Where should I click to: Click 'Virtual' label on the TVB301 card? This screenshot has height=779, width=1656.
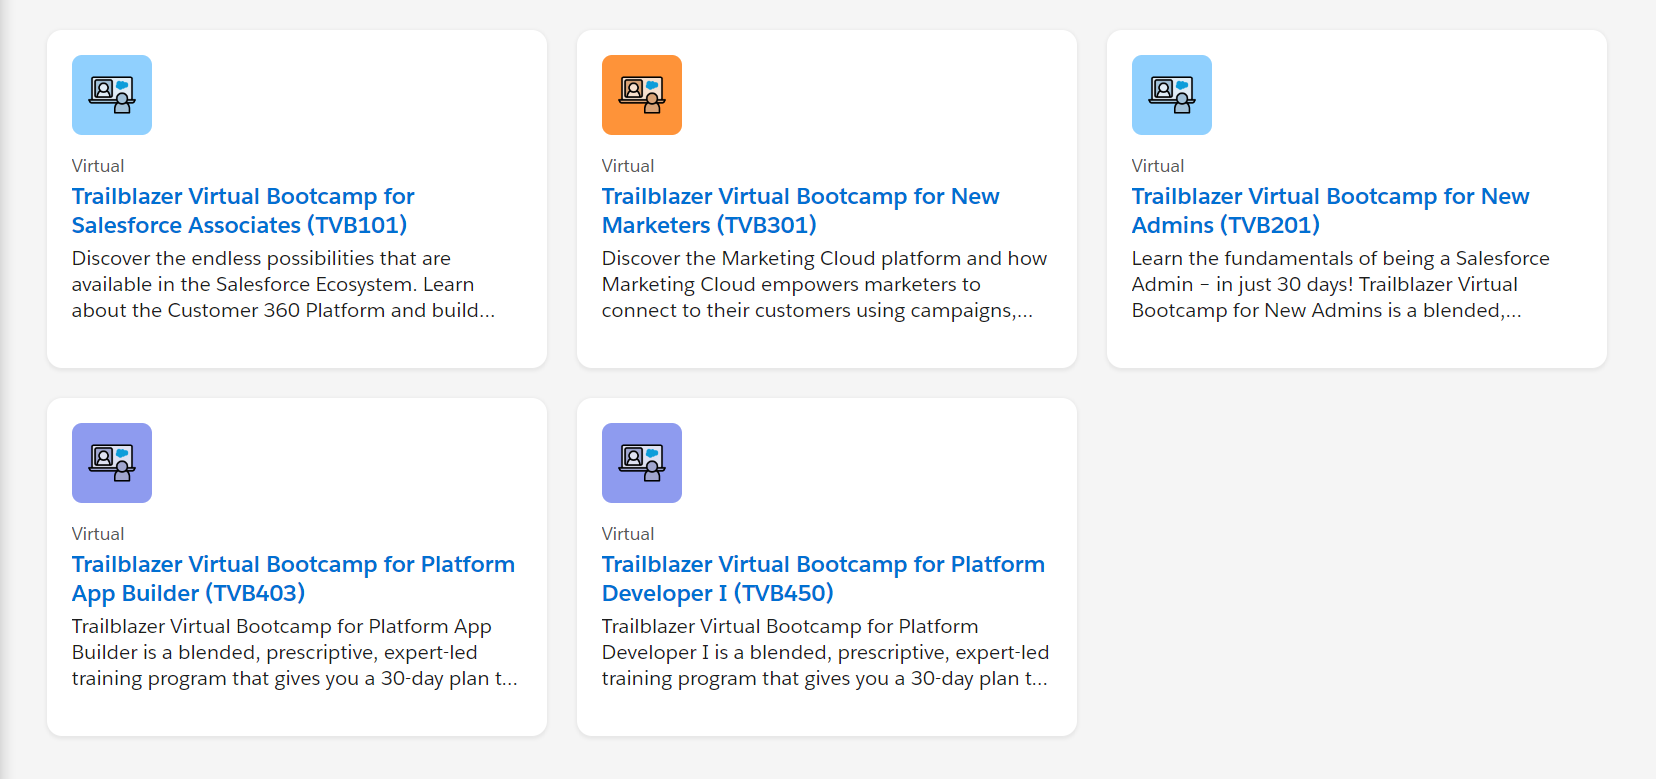628,166
